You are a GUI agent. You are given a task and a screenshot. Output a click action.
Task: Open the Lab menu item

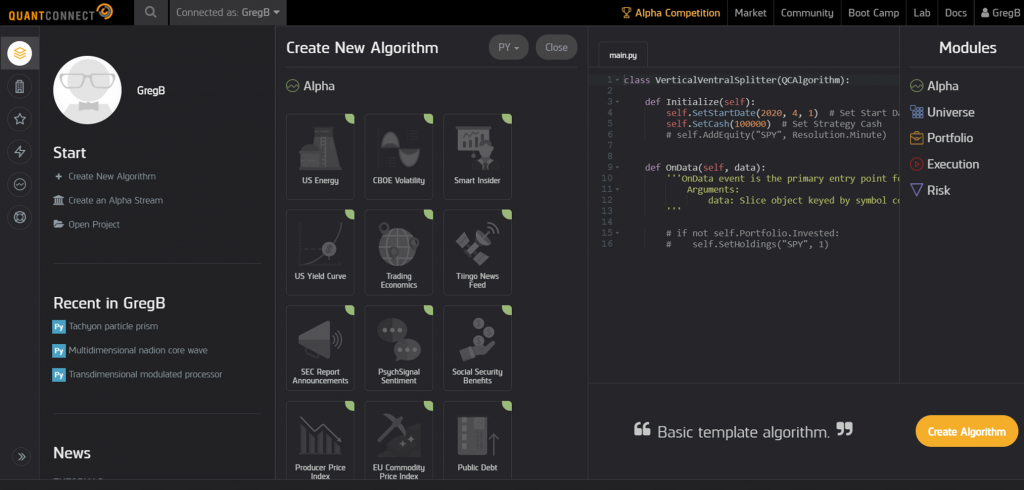(x=921, y=12)
